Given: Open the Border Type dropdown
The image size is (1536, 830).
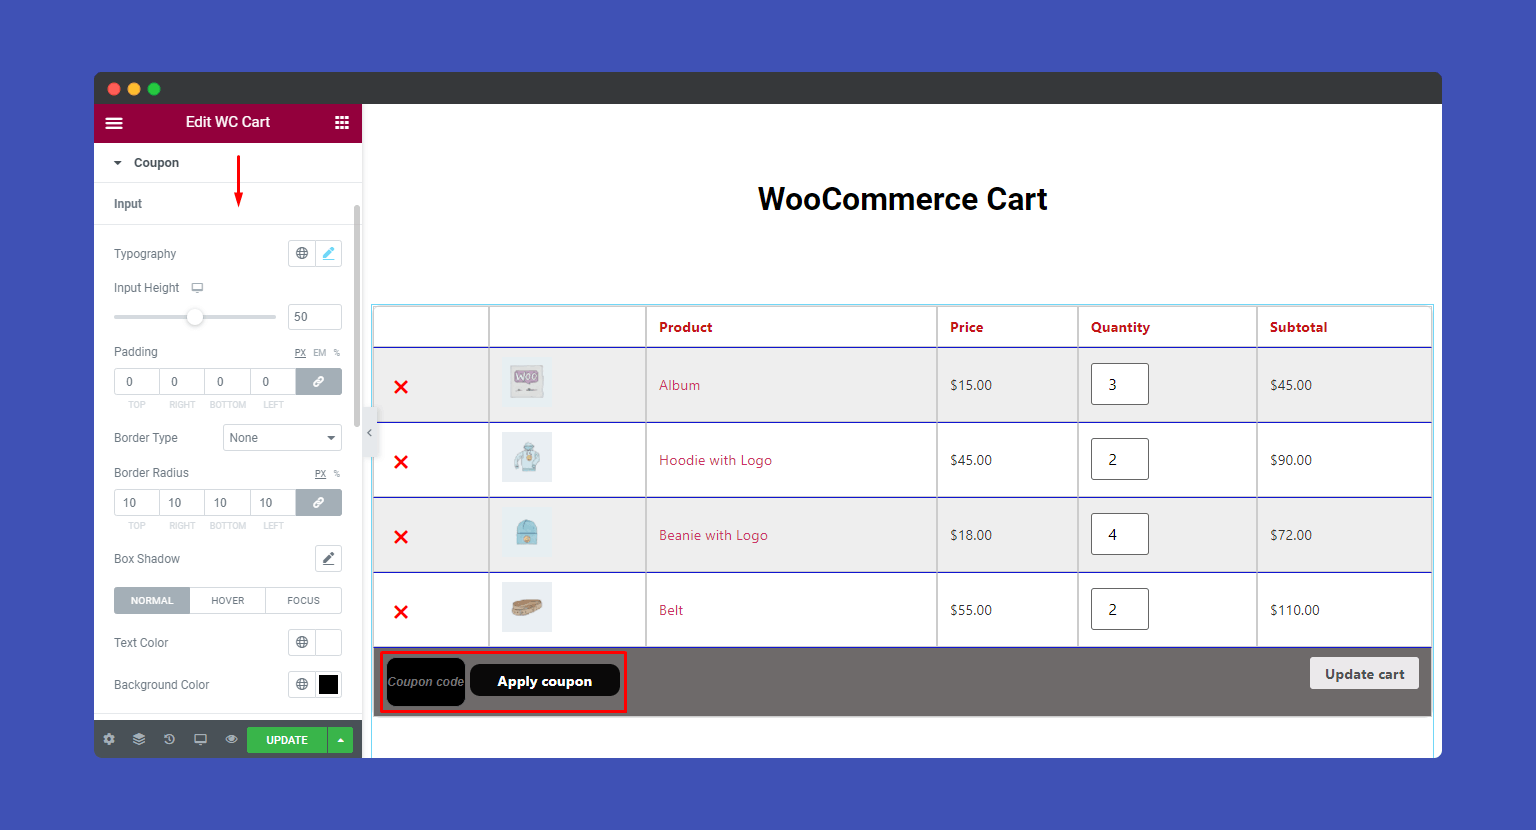Looking at the screenshot, I should pos(282,438).
